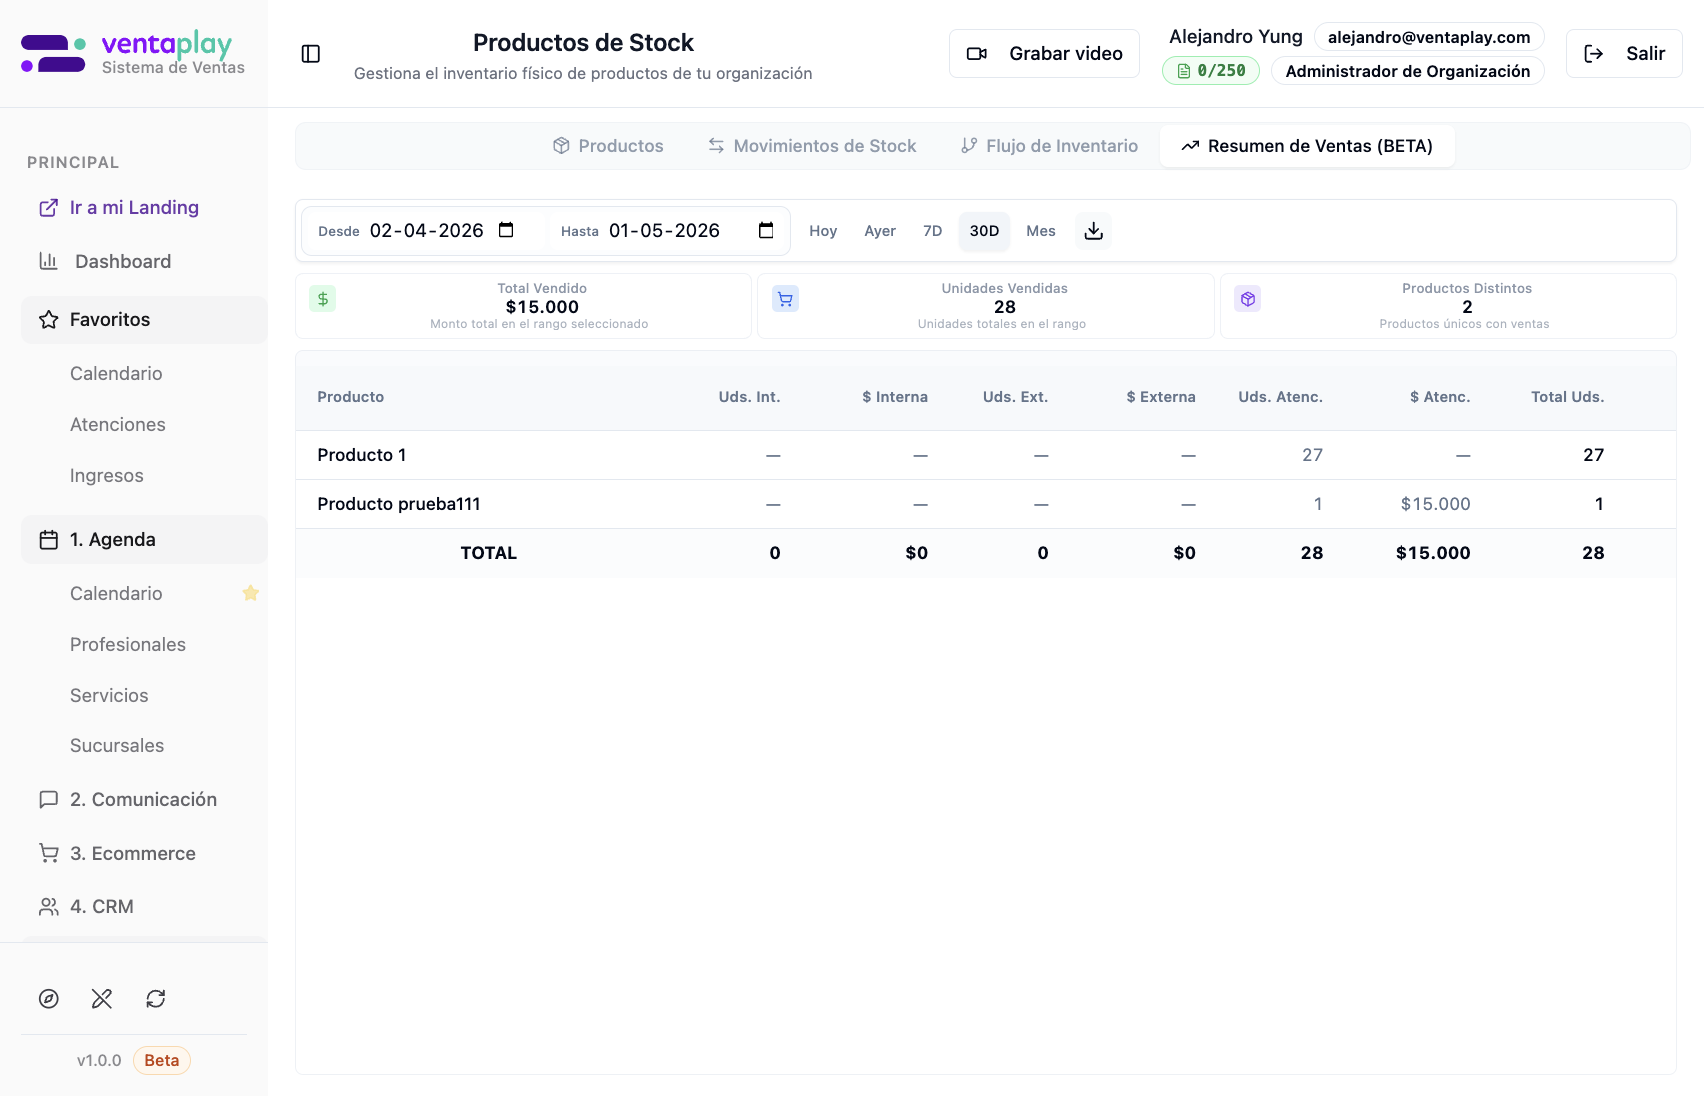The width and height of the screenshot is (1704, 1096).
Task: Open Servicios in the sidebar
Action: point(109,696)
